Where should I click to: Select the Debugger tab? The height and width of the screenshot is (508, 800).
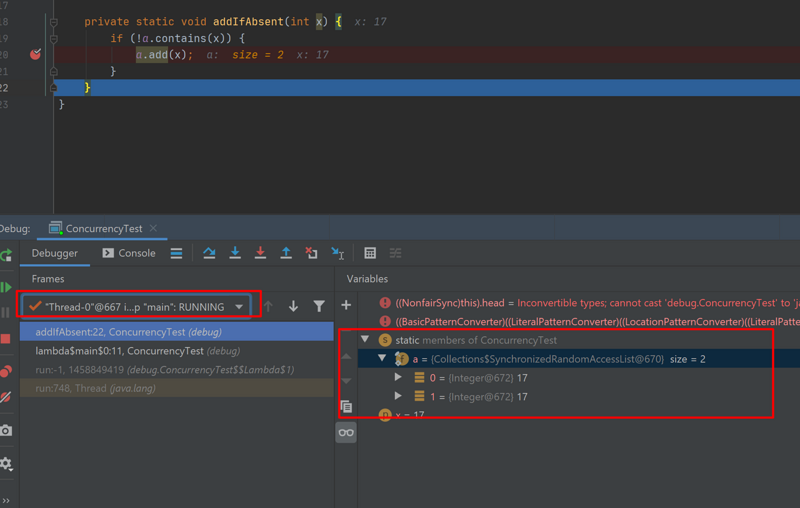54,254
